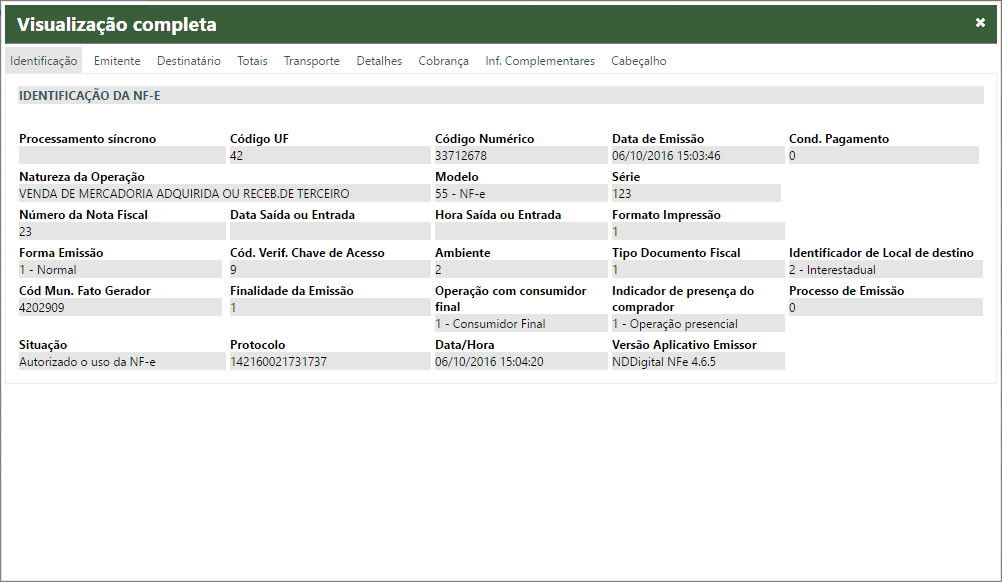The width and height of the screenshot is (1002, 582).
Task: Click the Versão Aplicativo Emissor field
Action: (697, 362)
